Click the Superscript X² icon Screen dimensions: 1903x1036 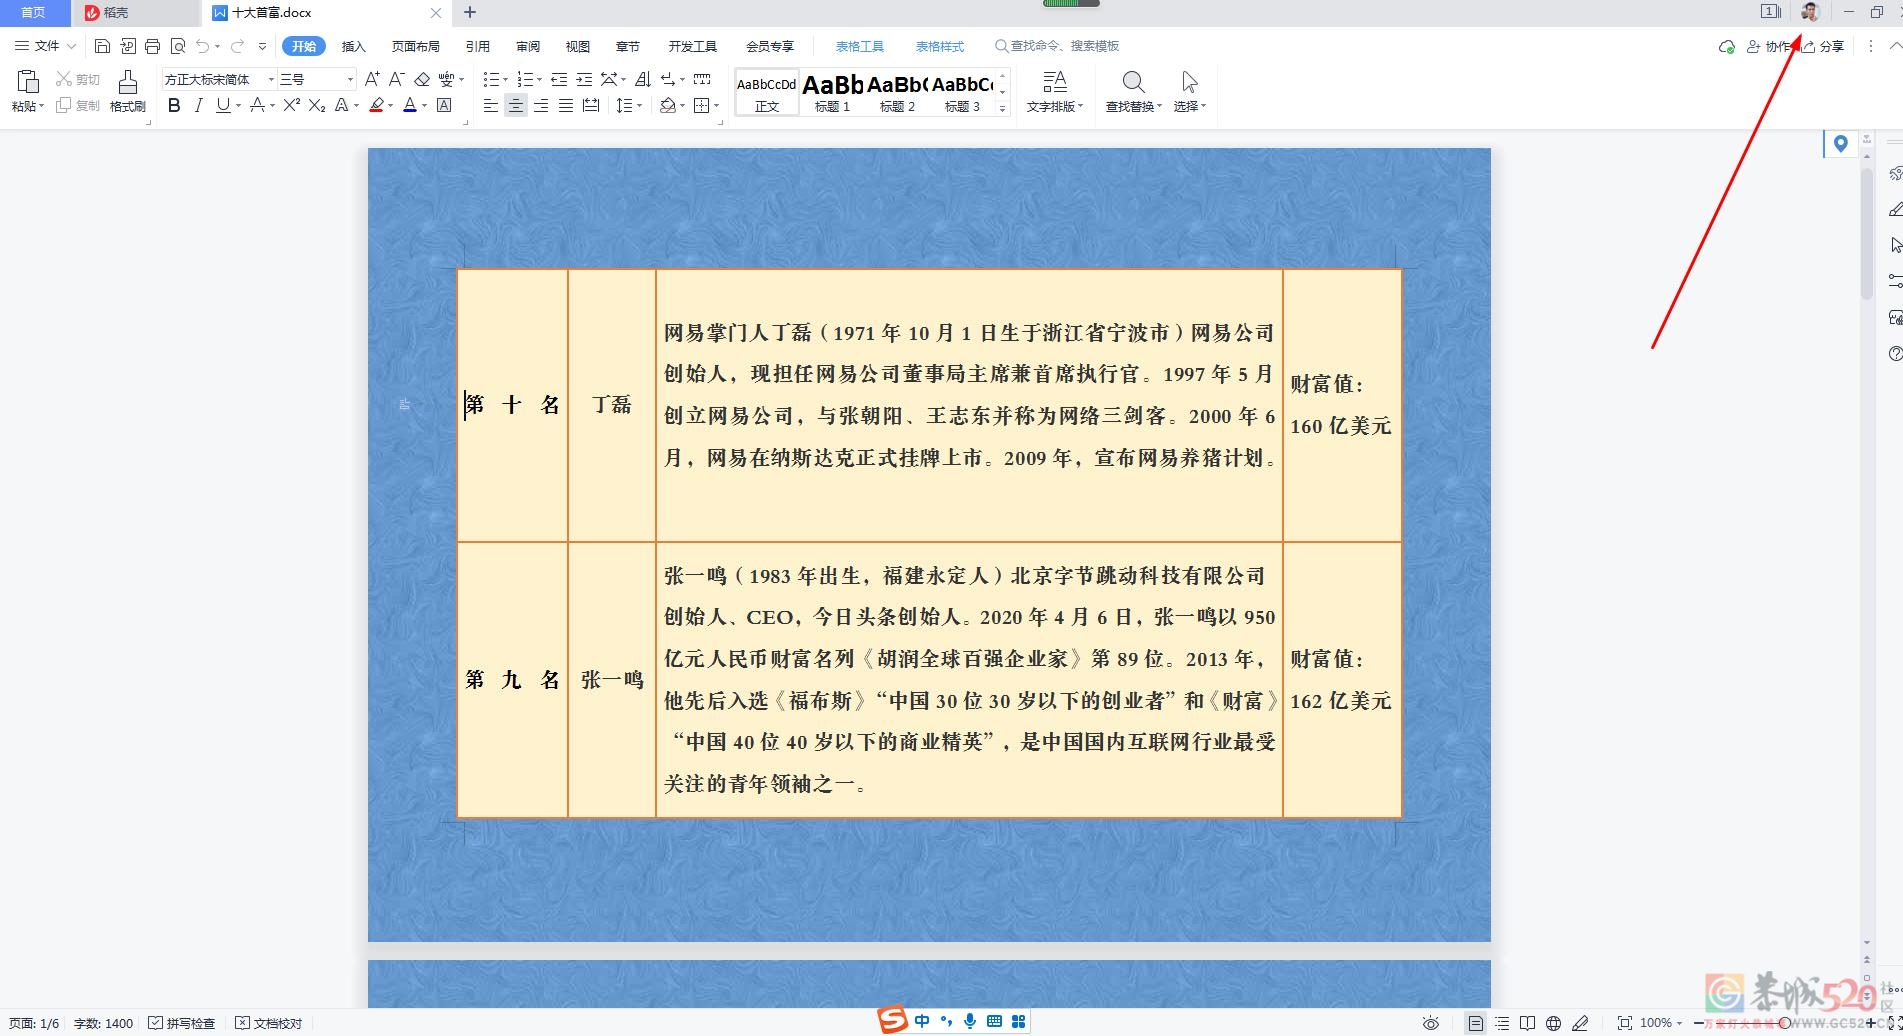coord(291,105)
